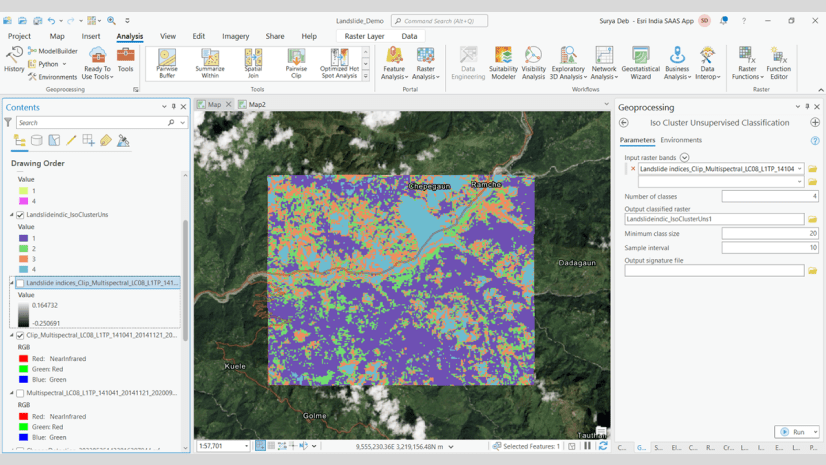The width and height of the screenshot is (826, 465).
Task: Launch ModelBuilder
Action: point(53,51)
